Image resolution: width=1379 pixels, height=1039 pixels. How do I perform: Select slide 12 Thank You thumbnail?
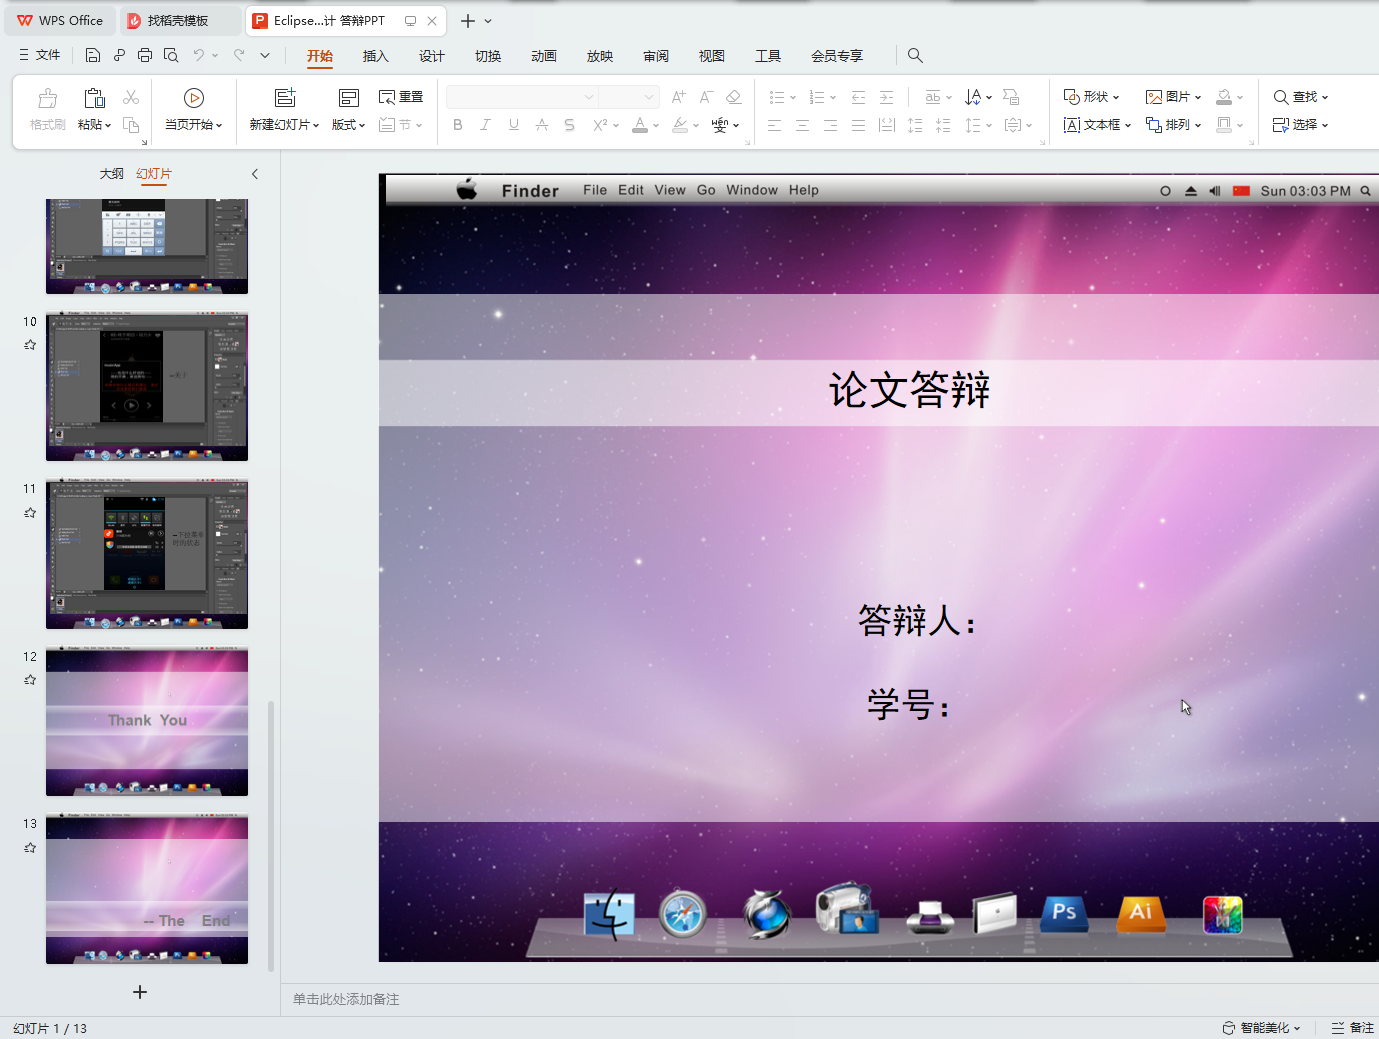(x=147, y=721)
